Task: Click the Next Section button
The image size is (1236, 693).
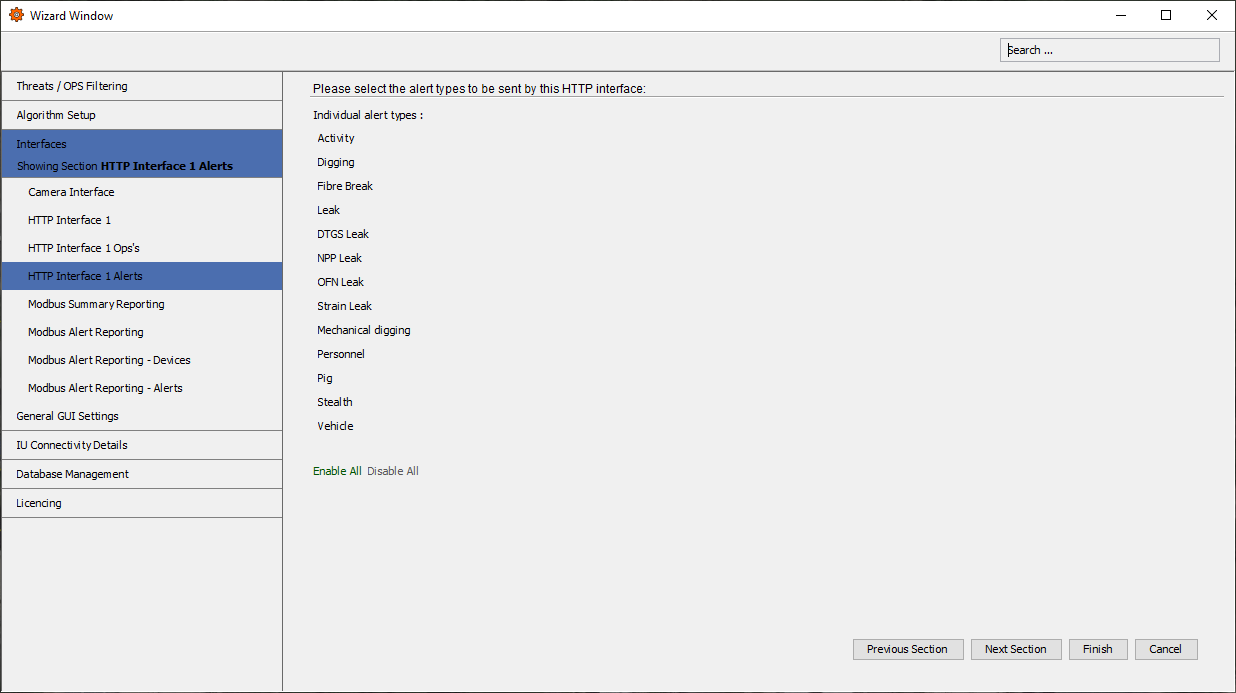Action: point(1016,649)
